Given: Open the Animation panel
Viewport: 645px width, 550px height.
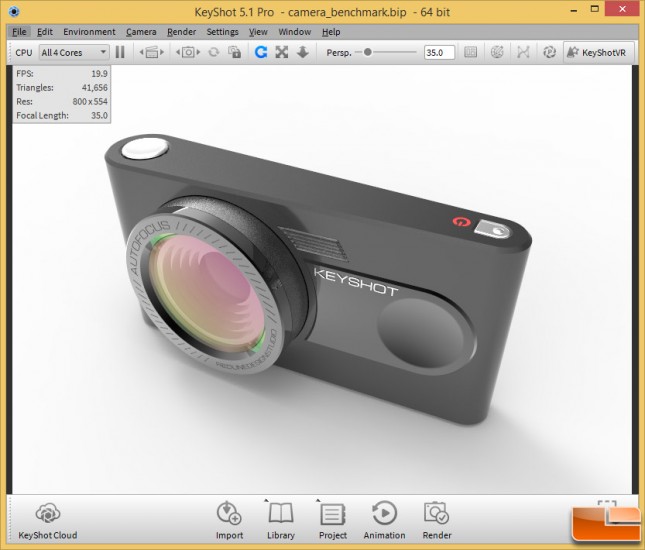Looking at the screenshot, I should 384,520.
